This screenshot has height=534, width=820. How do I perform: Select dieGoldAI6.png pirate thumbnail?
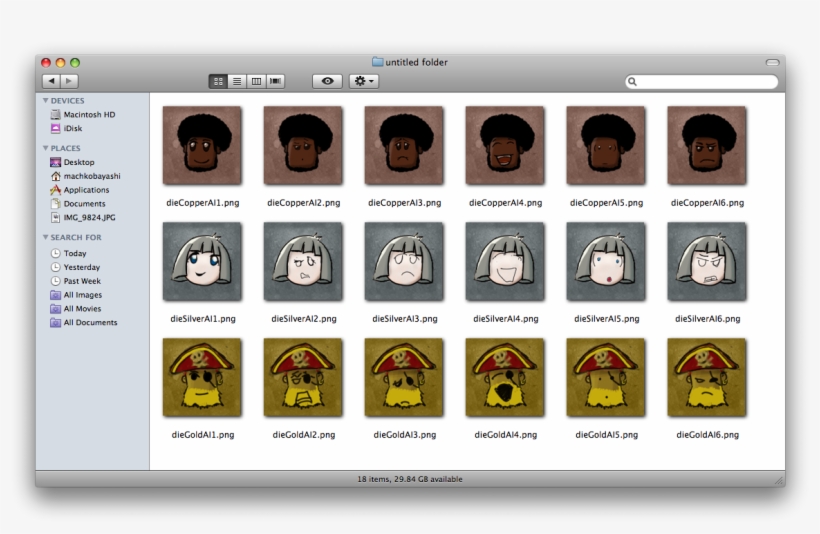[707, 378]
